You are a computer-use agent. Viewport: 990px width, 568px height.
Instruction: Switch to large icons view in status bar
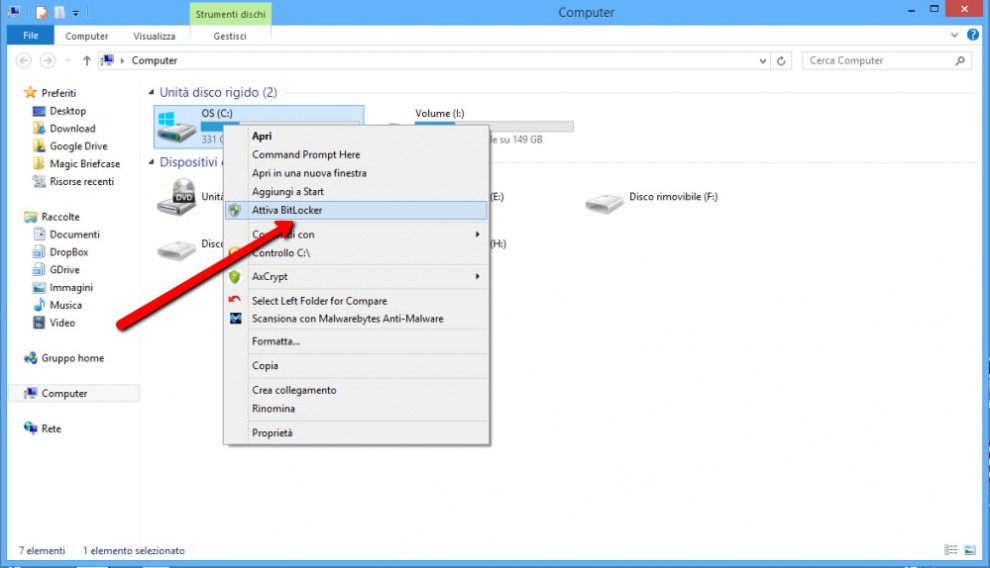click(970, 550)
